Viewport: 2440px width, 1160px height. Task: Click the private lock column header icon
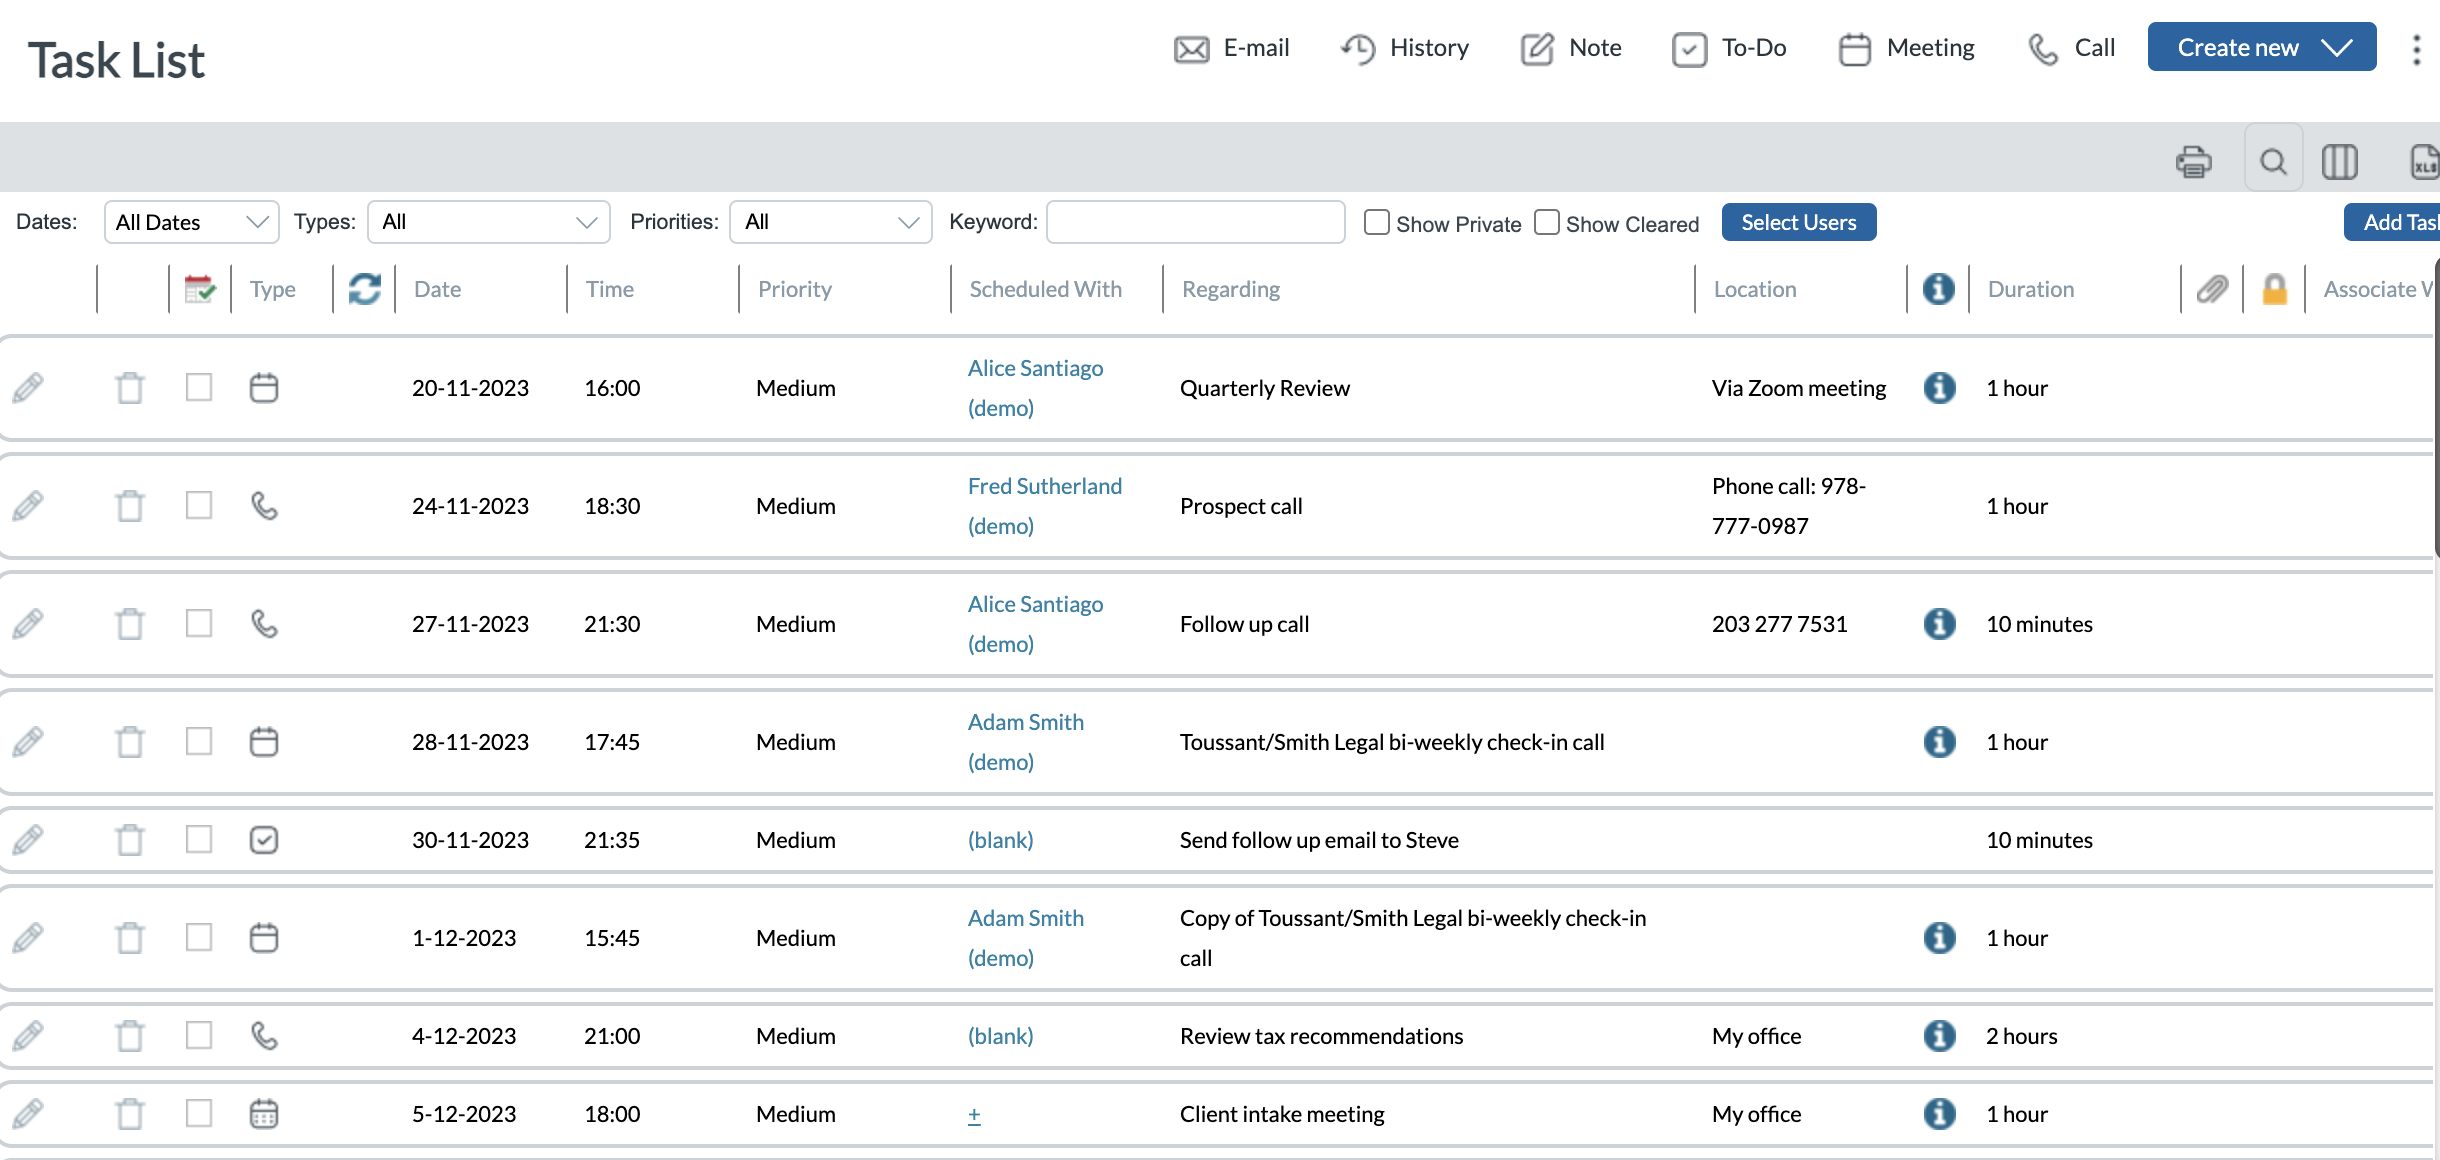[2275, 289]
